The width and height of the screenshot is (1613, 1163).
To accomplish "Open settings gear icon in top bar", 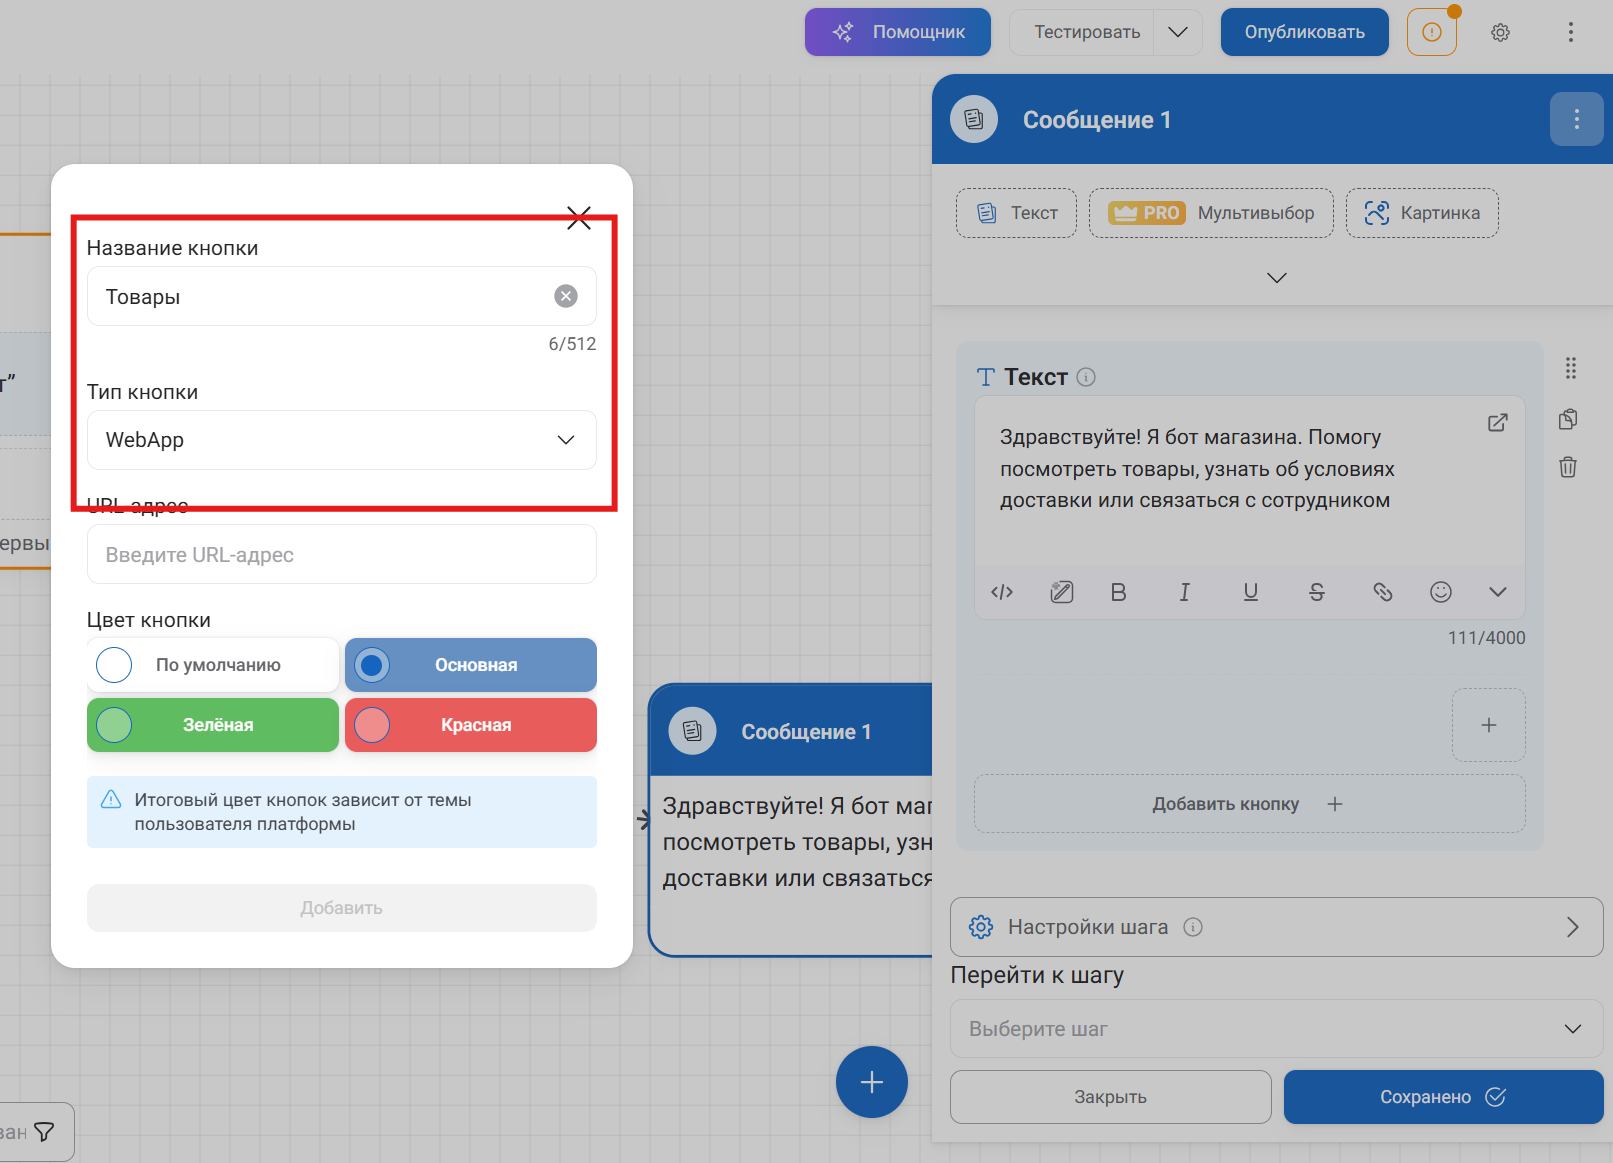I will pos(1500,32).
